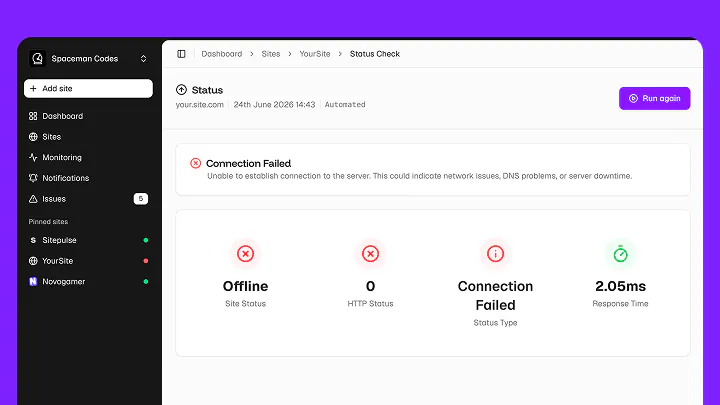
Task: Open Issues in the sidebar
Action: click(x=88, y=199)
